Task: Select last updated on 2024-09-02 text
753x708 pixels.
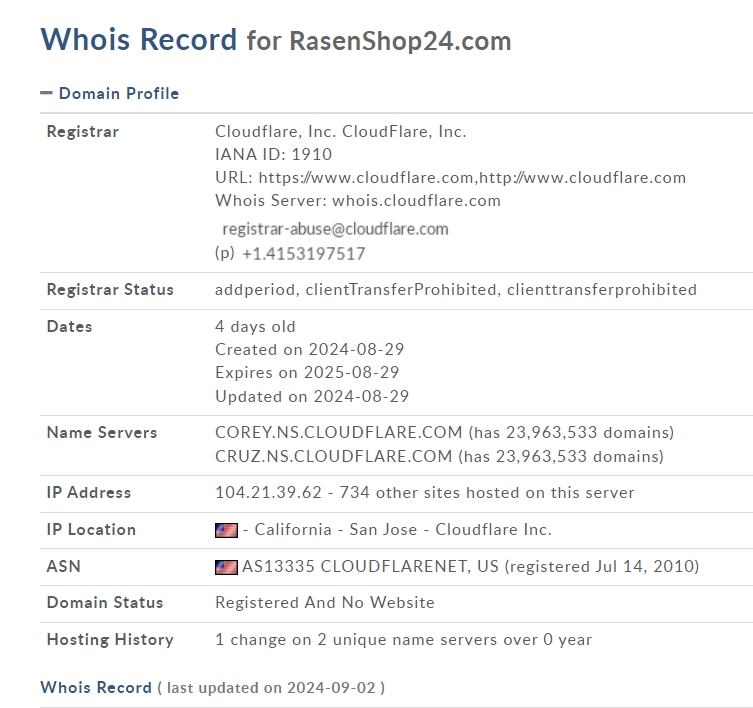Action: click(x=271, y=688)
